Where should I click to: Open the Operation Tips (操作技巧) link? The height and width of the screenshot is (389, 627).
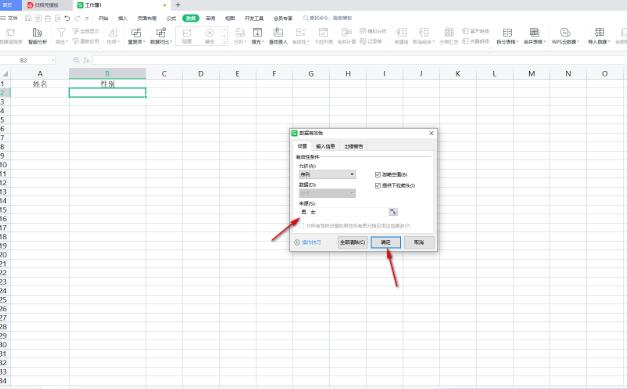[x=308, y=242]
